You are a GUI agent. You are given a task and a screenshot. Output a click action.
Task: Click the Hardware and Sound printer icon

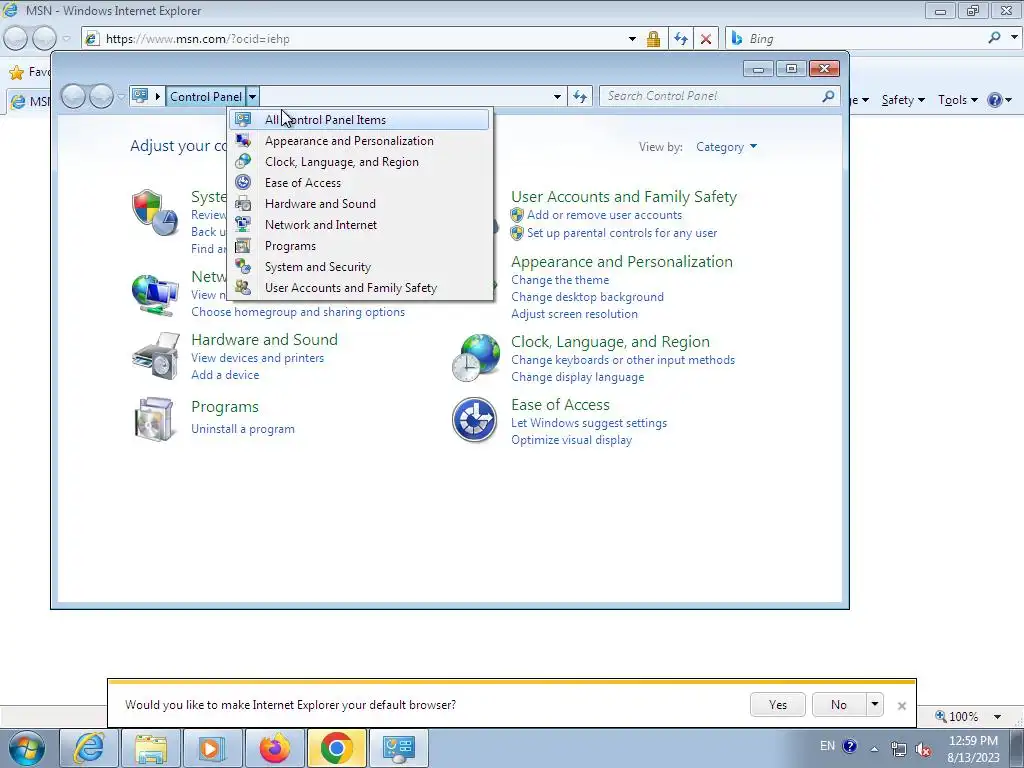click(155, 356)
